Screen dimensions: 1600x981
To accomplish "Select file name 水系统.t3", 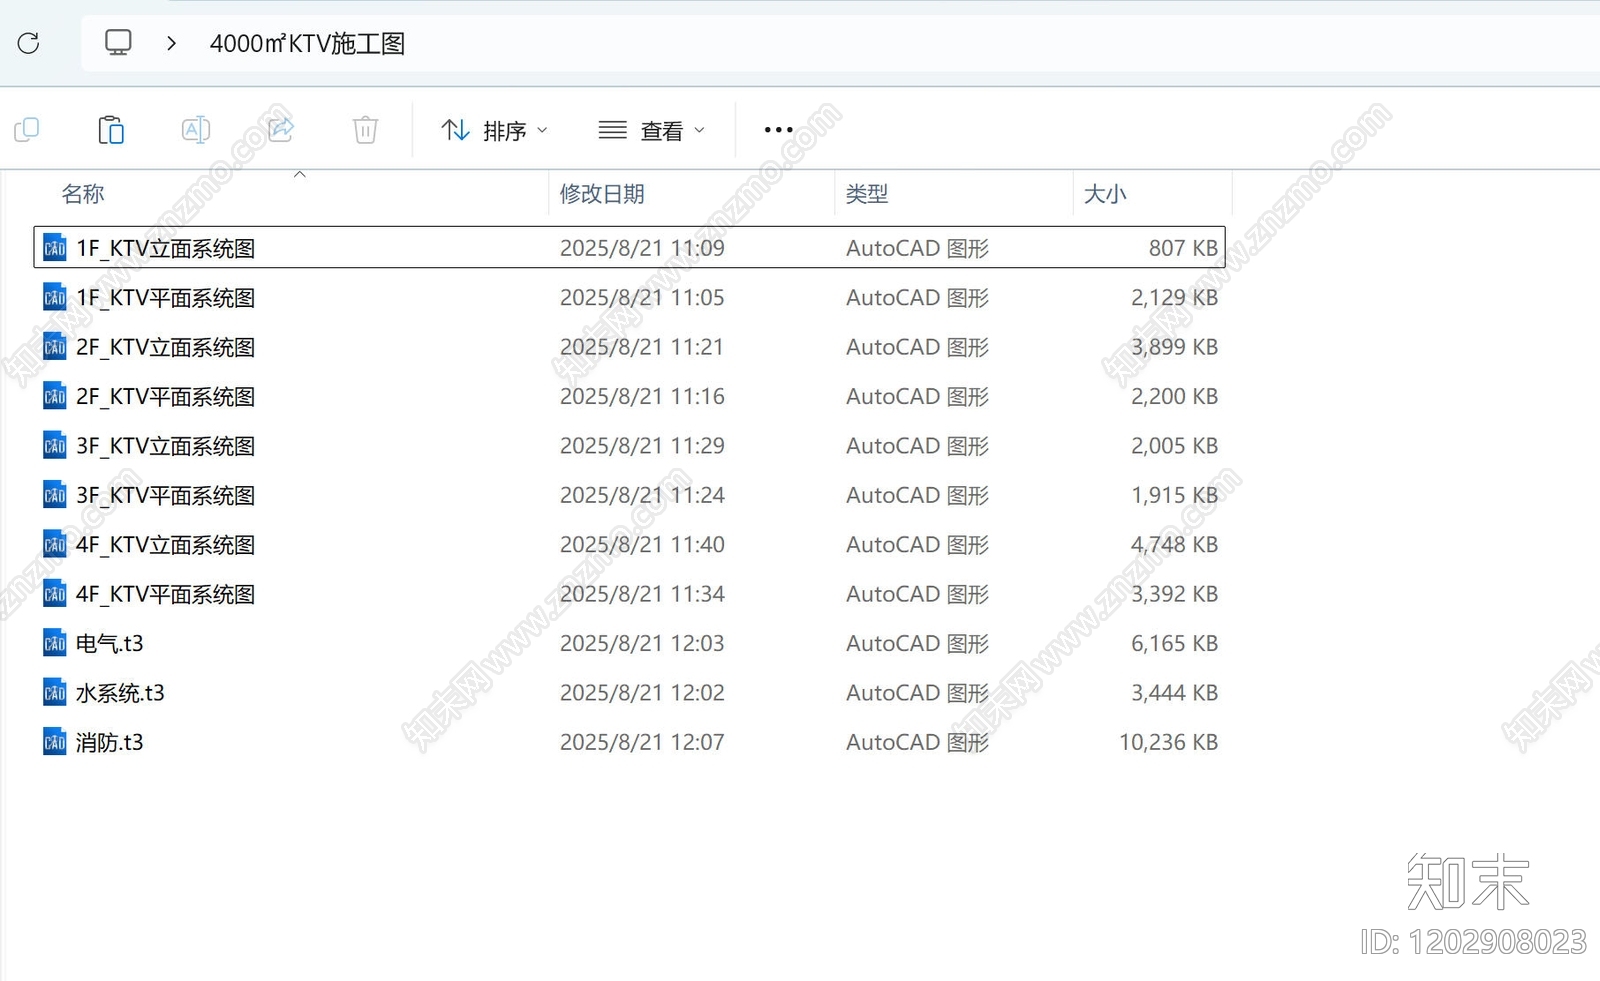I will pyautogui.click(x=120, y=693).
